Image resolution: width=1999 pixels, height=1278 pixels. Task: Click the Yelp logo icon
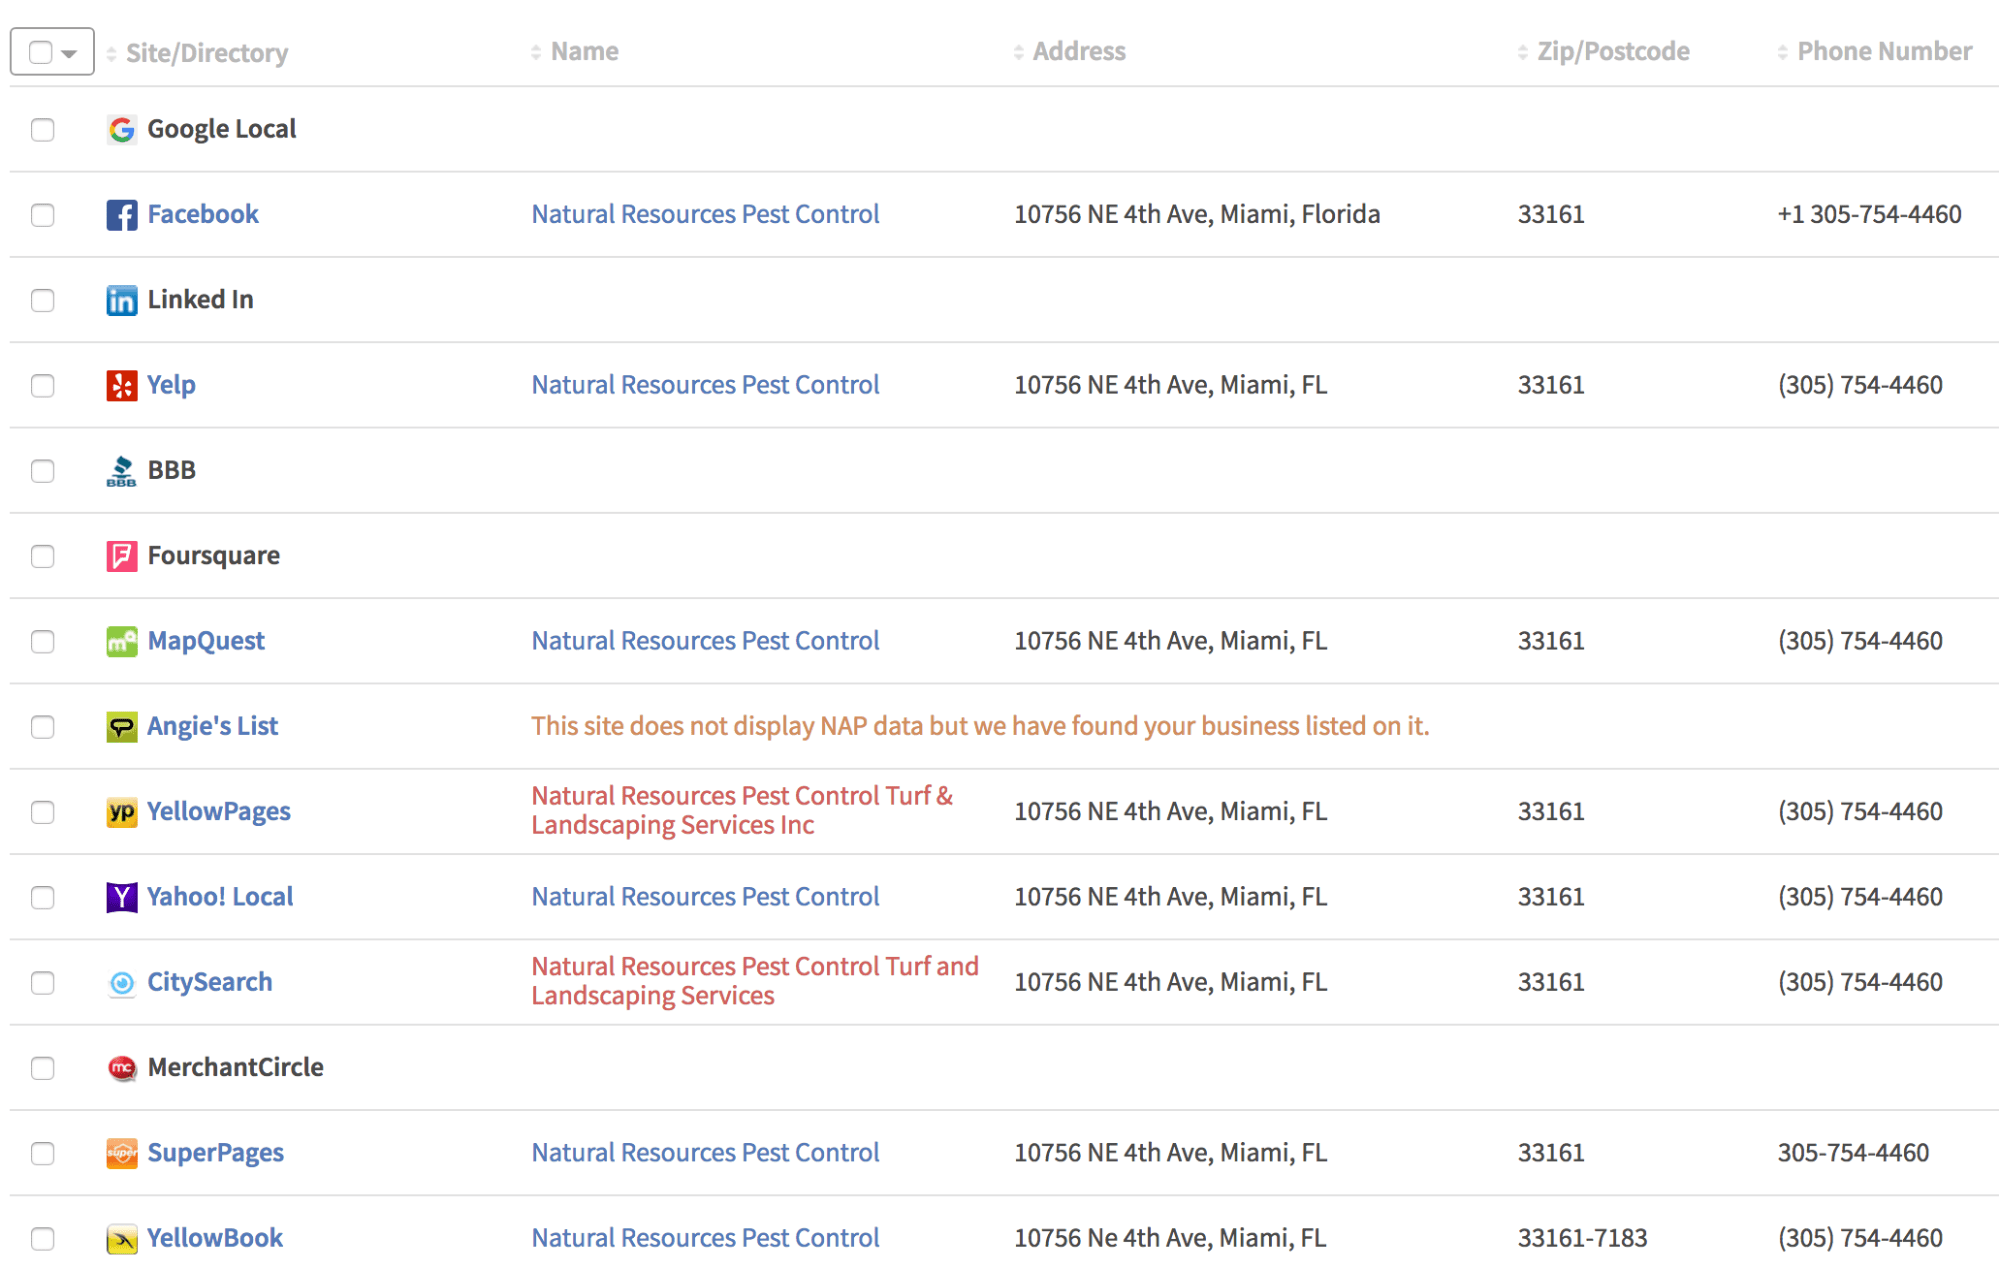(x=122, y=385)
